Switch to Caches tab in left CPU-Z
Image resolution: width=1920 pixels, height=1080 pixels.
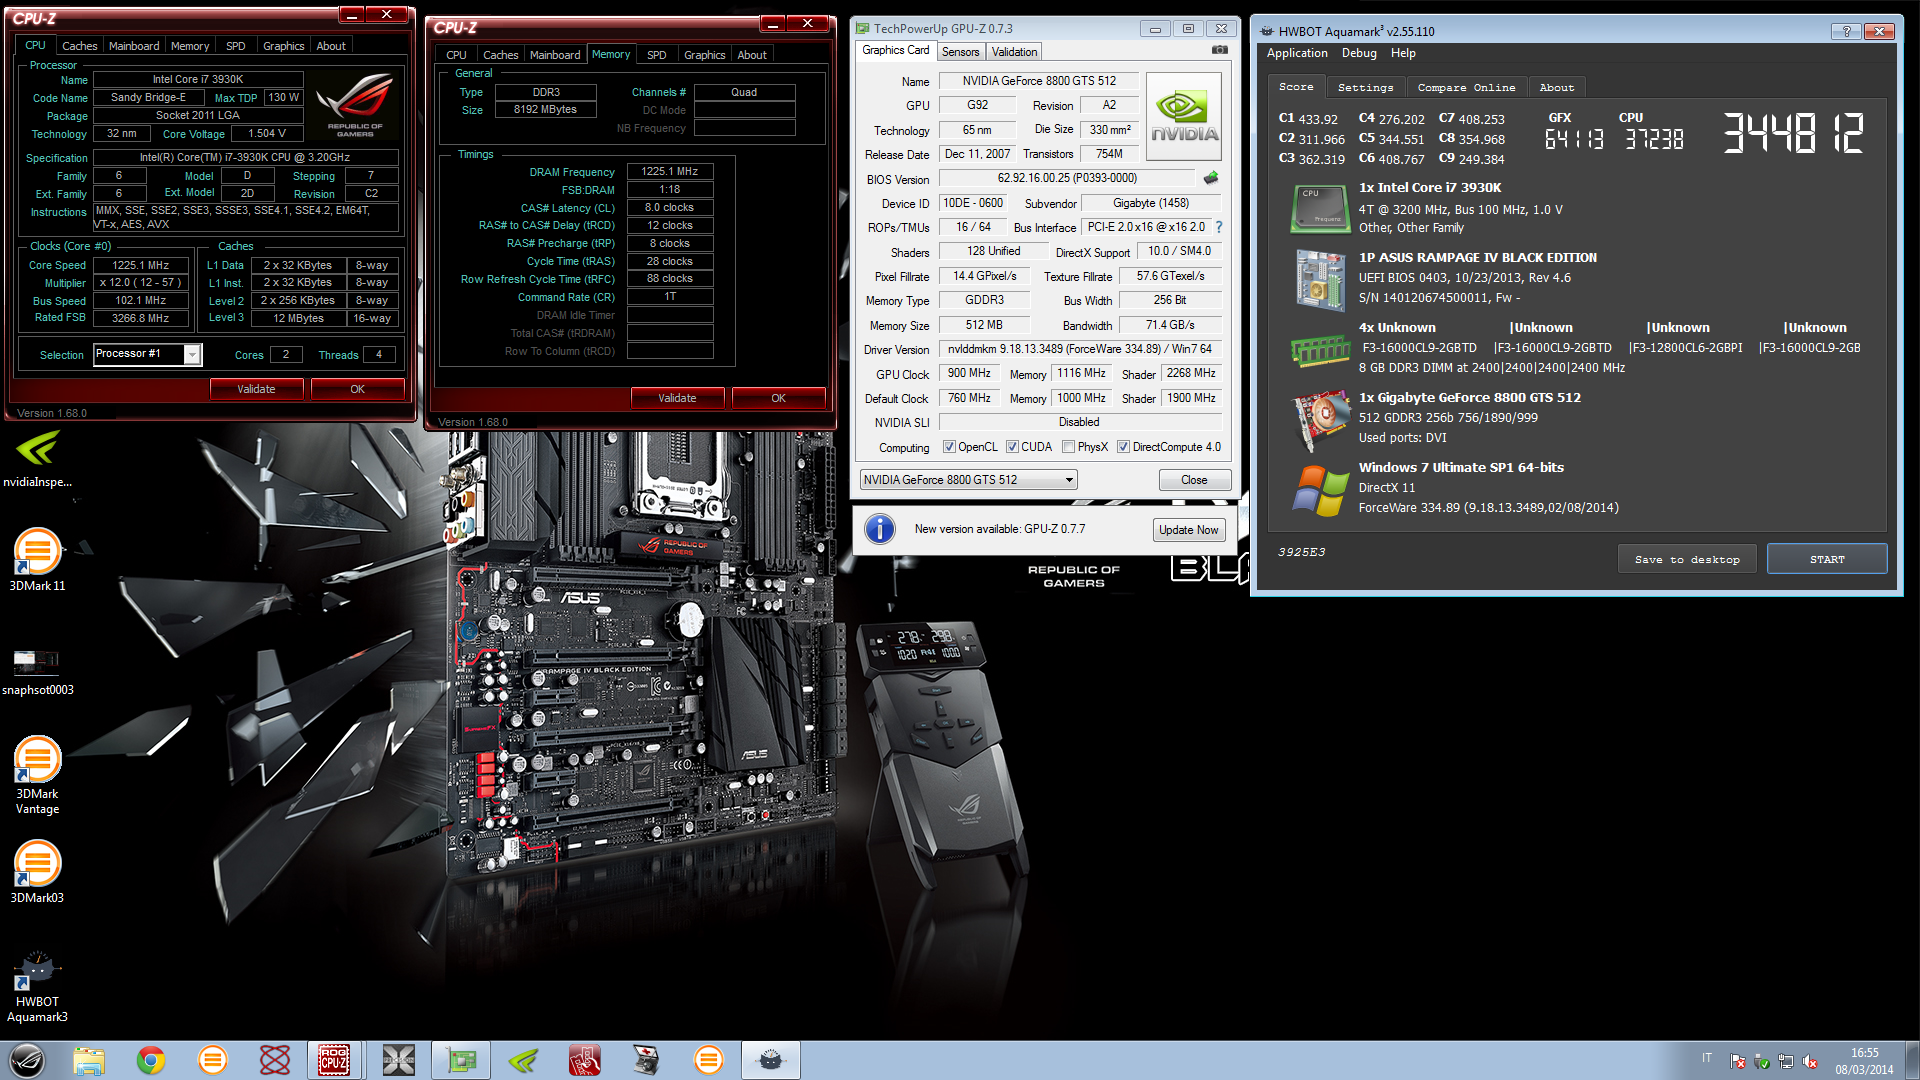pyautogui.click(x=79, y=46)
